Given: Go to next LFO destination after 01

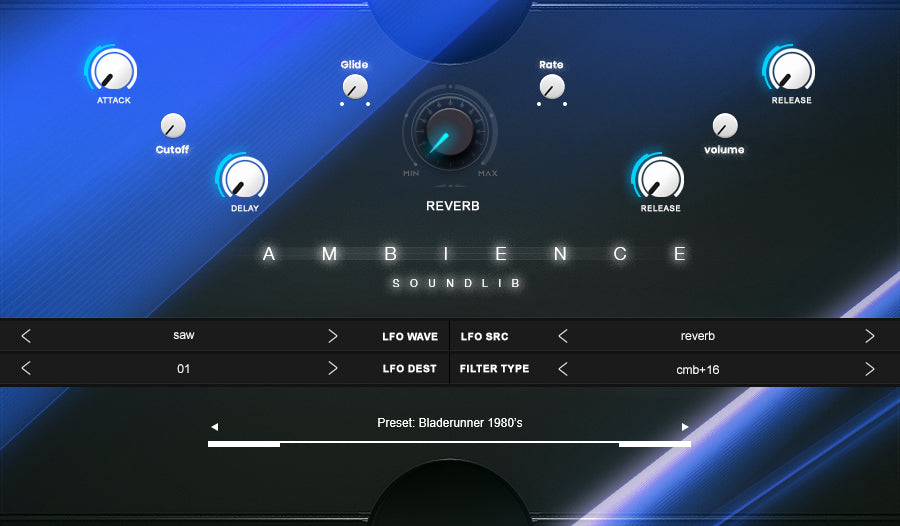Looking at the screenshot, I should point(332,368).
